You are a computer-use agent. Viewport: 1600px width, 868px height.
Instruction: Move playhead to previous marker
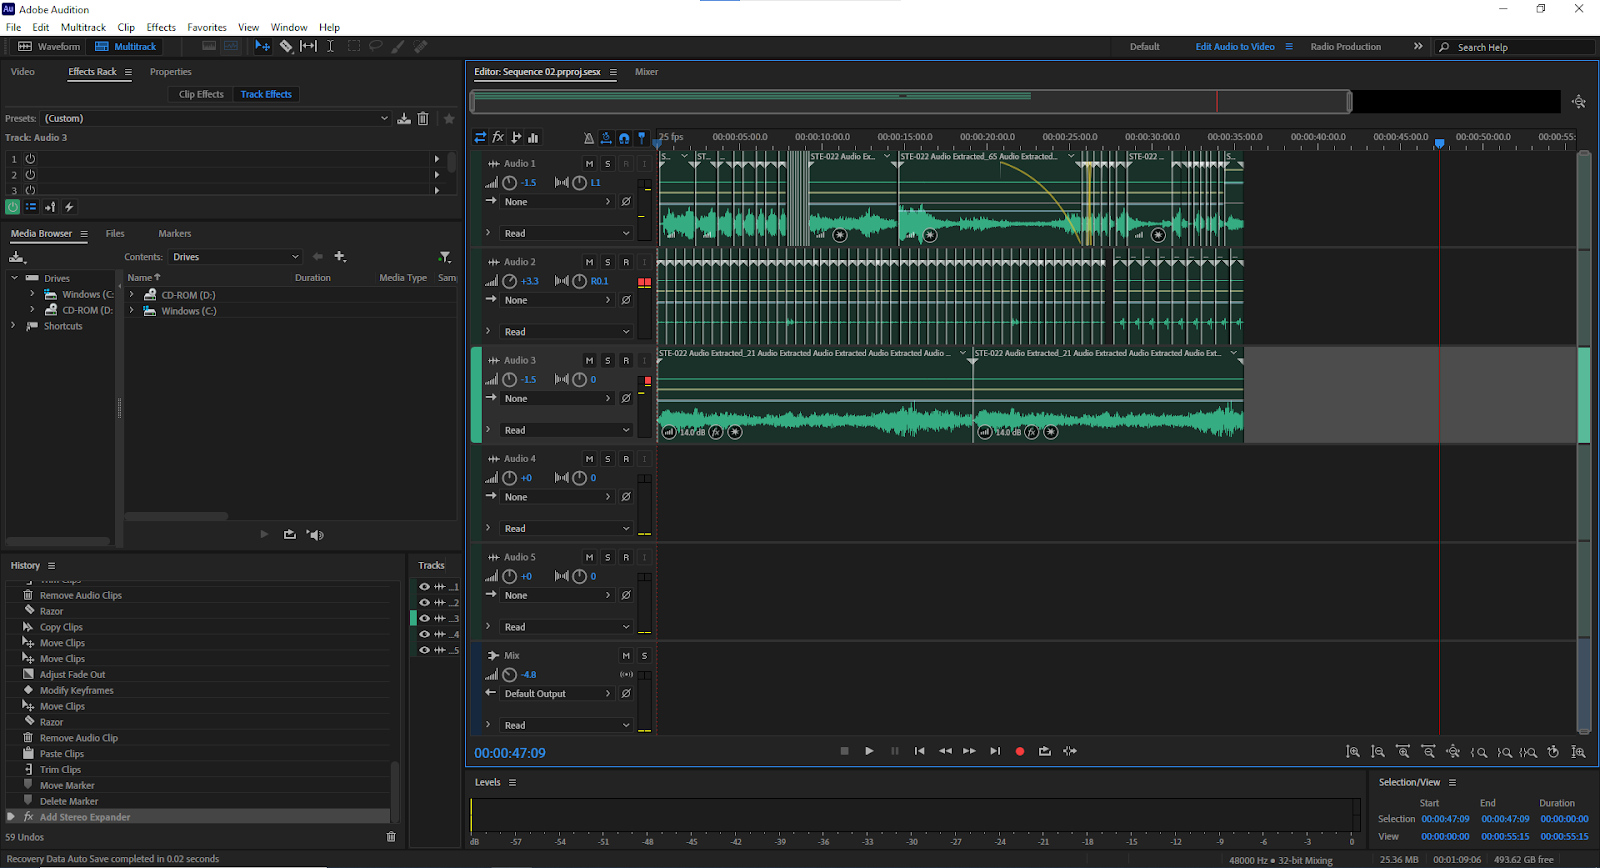[x=919, y=751]
